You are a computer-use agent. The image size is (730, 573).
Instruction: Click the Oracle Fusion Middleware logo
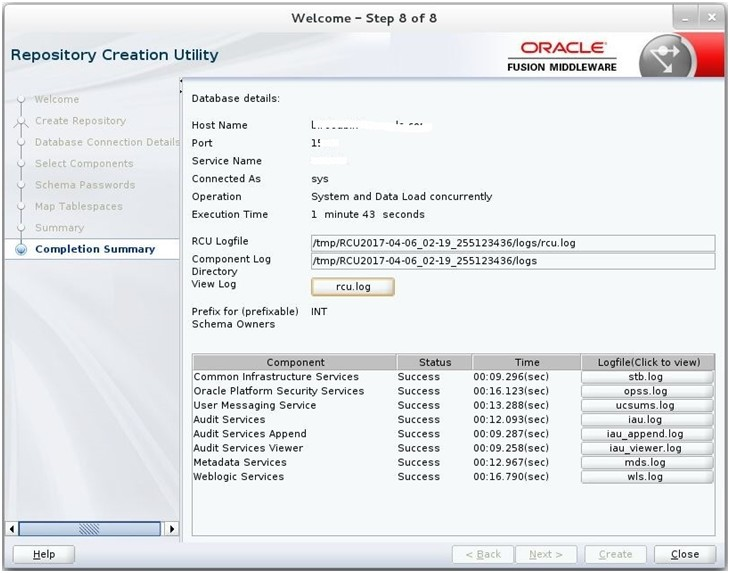(562, 57)
